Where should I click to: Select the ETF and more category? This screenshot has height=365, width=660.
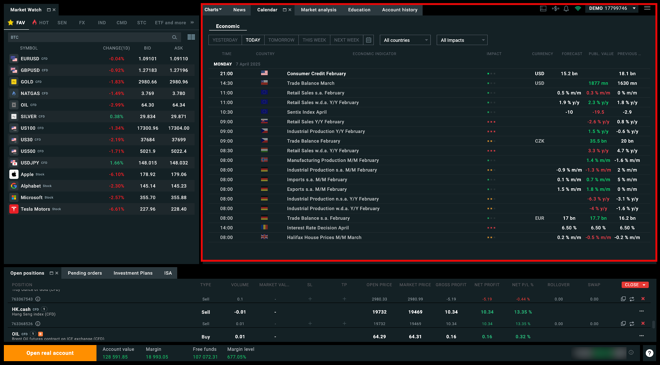[x=170, y=23]
